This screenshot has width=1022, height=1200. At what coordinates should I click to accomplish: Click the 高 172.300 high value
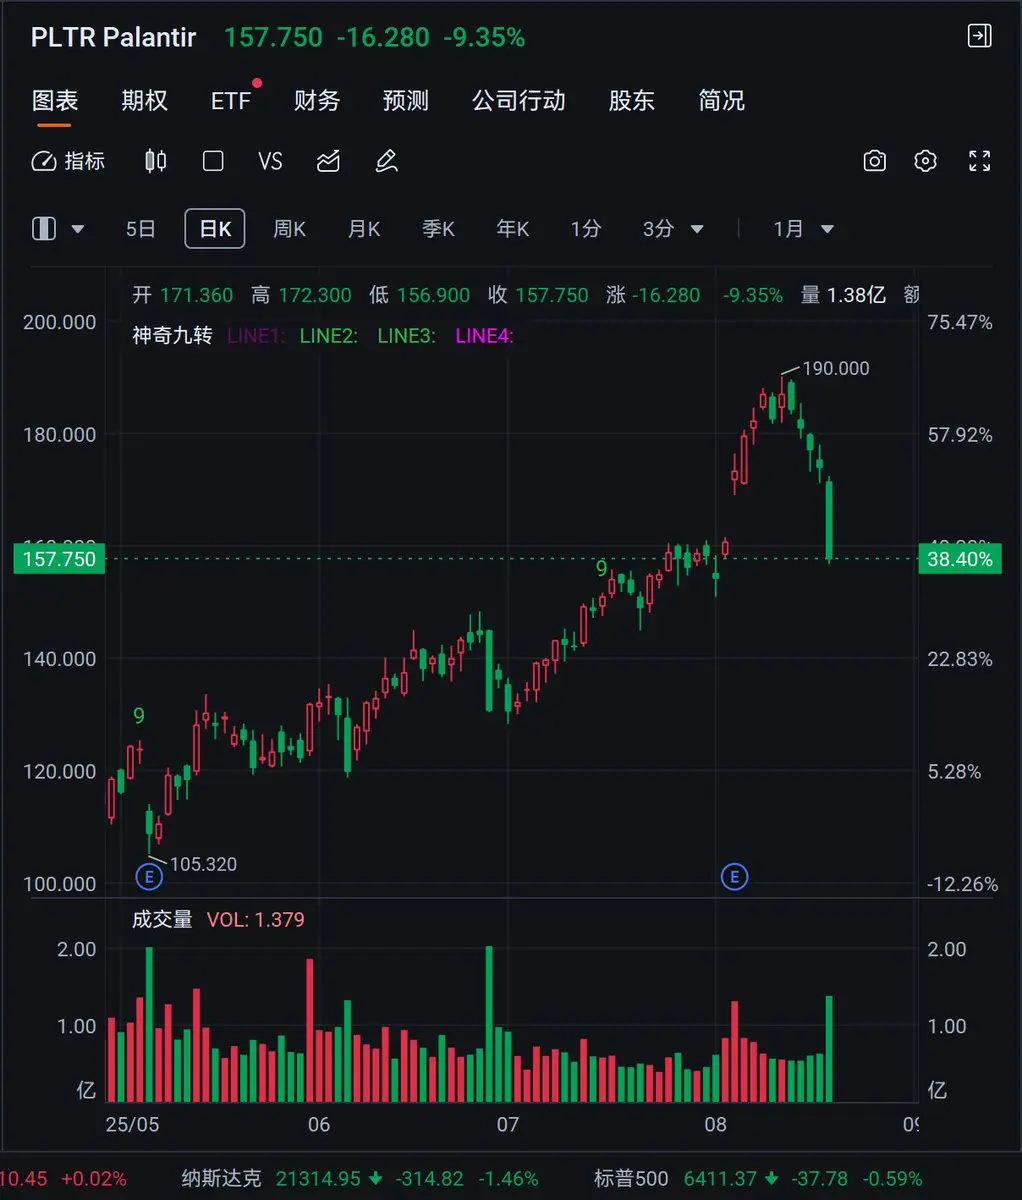pyautogui.click(x=301, y=295)
